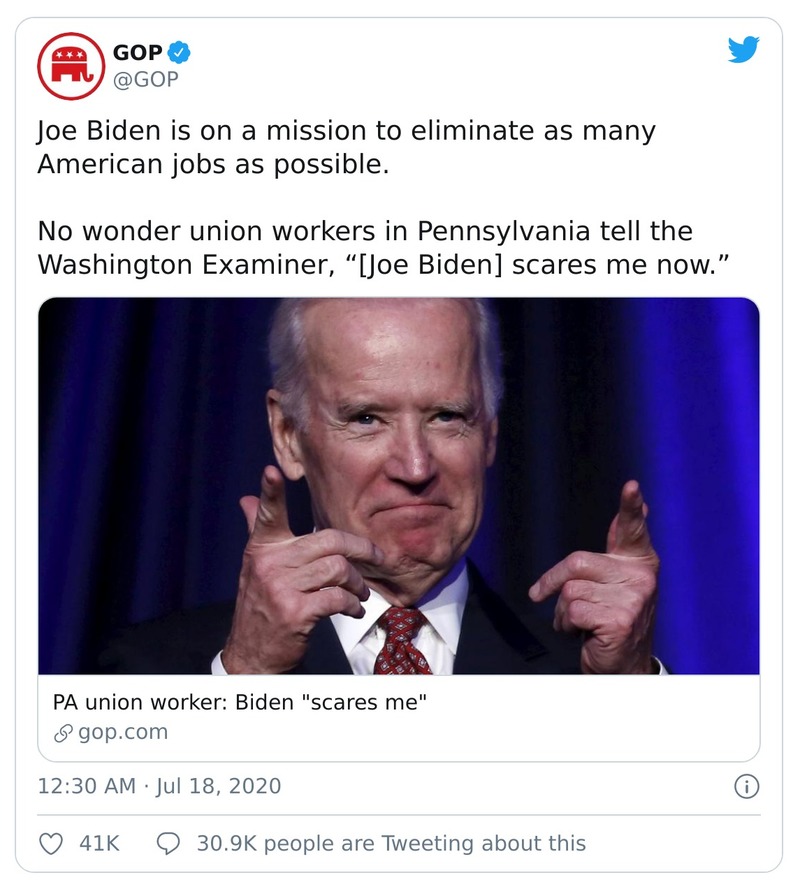Open the GOP elephant profile avatar
Viewport: 800px width, 889px height.
click(x=71, y=67)
